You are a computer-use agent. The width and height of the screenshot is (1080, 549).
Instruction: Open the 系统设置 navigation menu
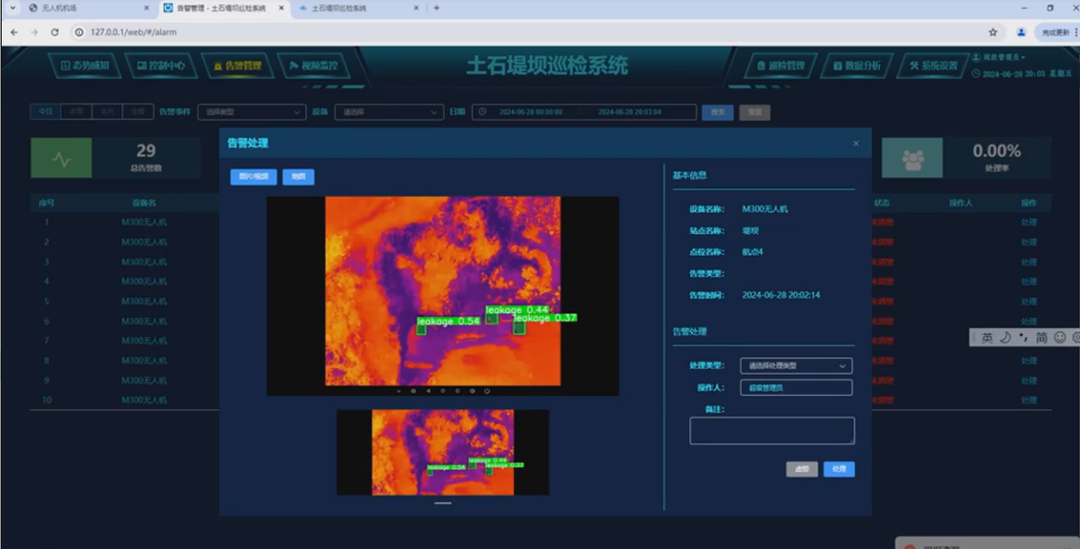pyautogui.click(x=933, y=65)
